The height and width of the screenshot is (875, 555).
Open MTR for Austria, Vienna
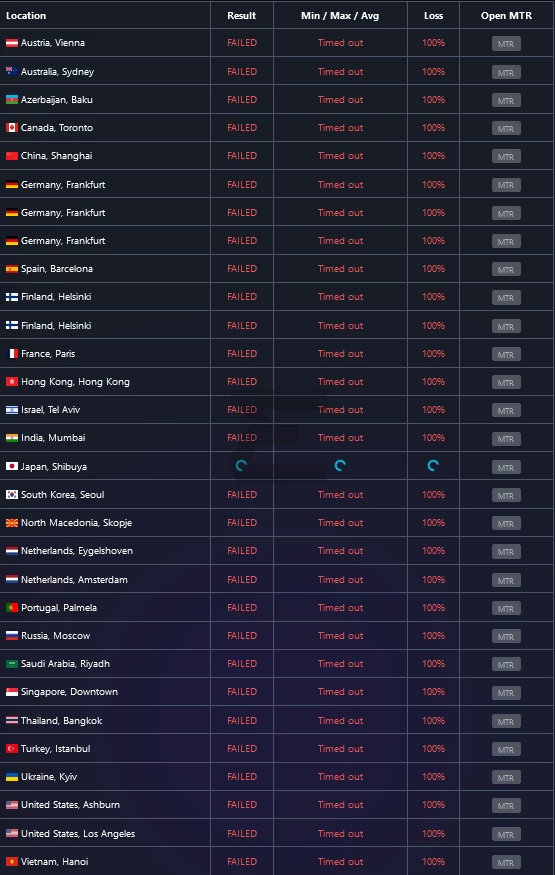point(506,44)
